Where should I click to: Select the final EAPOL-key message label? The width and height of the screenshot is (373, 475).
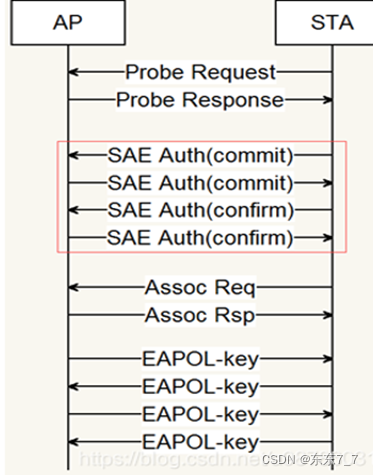pos(201,442)
